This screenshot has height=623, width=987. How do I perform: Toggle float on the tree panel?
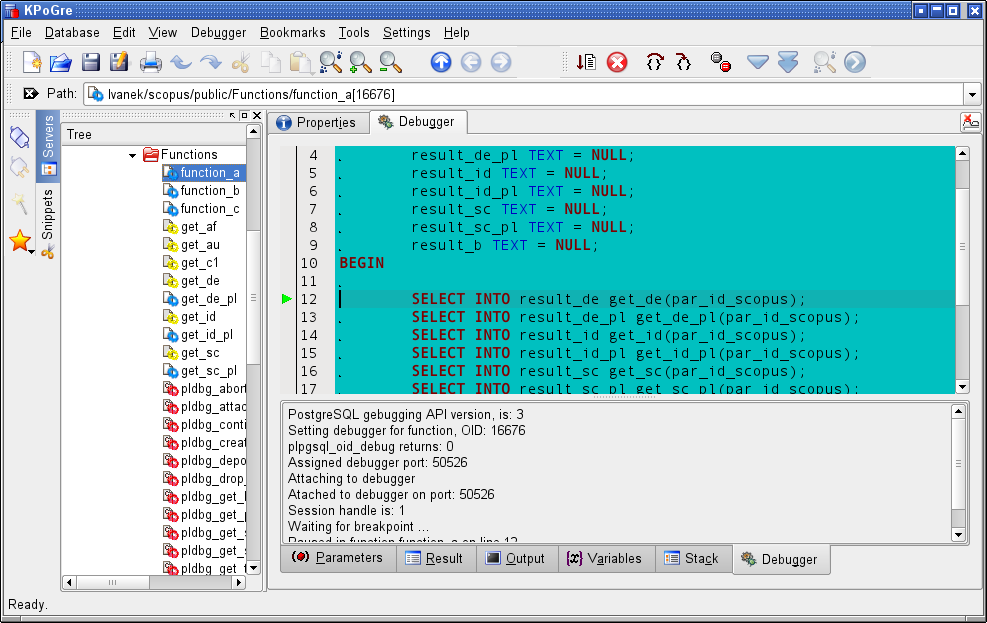tap(243, 116)
